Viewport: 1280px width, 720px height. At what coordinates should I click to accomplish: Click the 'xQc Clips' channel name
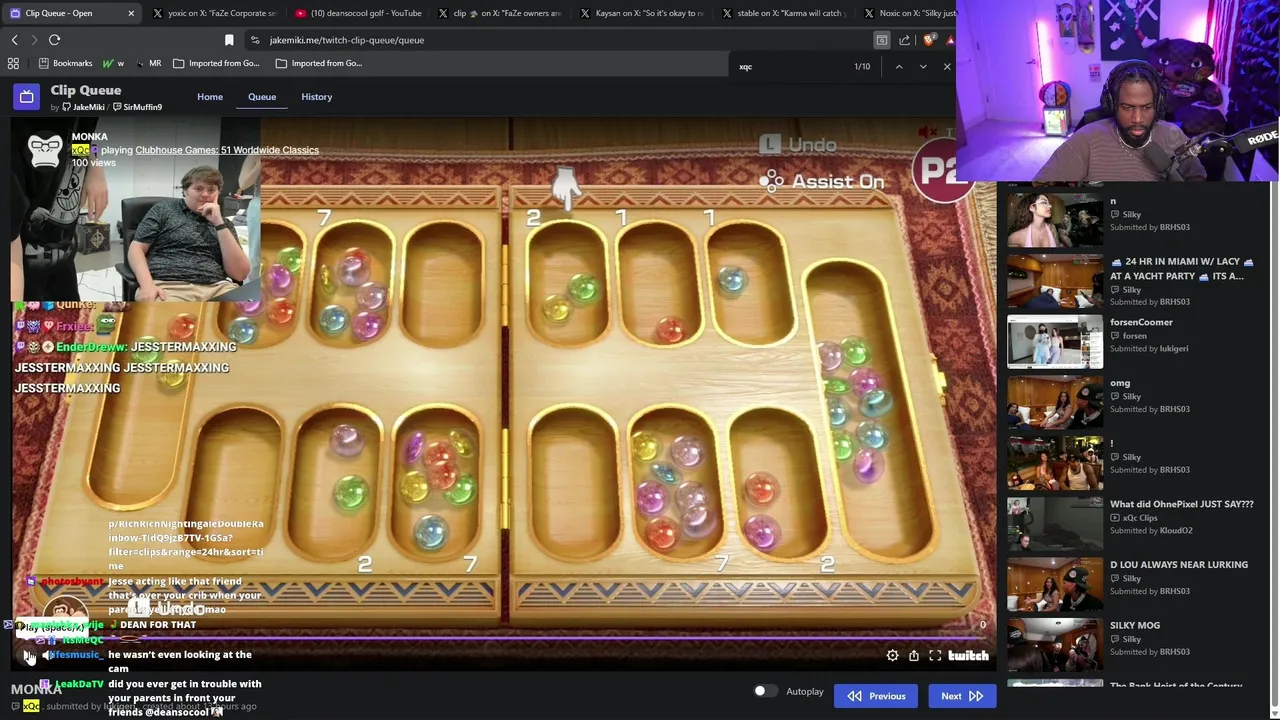[1140, 518]
